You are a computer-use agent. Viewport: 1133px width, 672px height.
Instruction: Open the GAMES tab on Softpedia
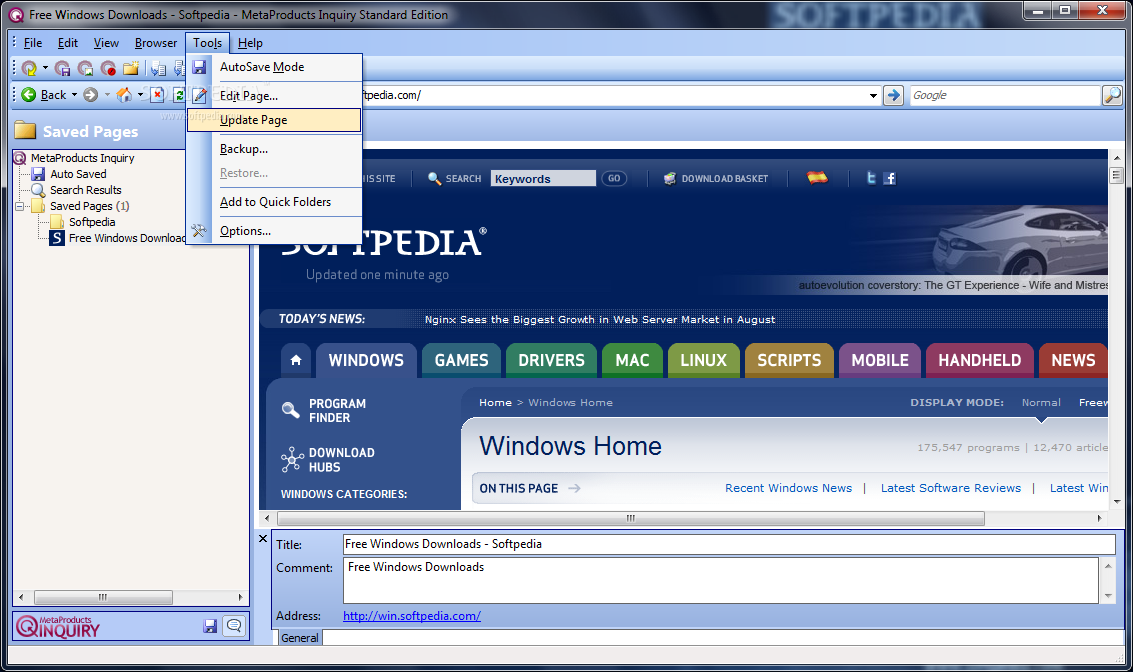[462, 360]
